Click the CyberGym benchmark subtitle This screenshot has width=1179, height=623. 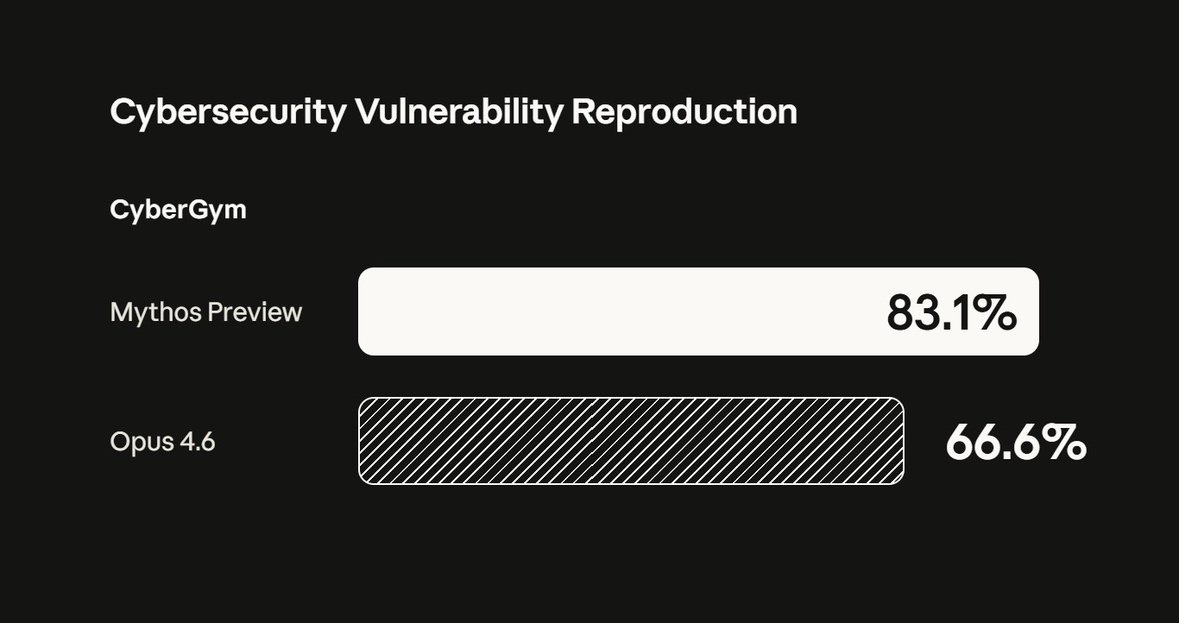click(178, 210)
